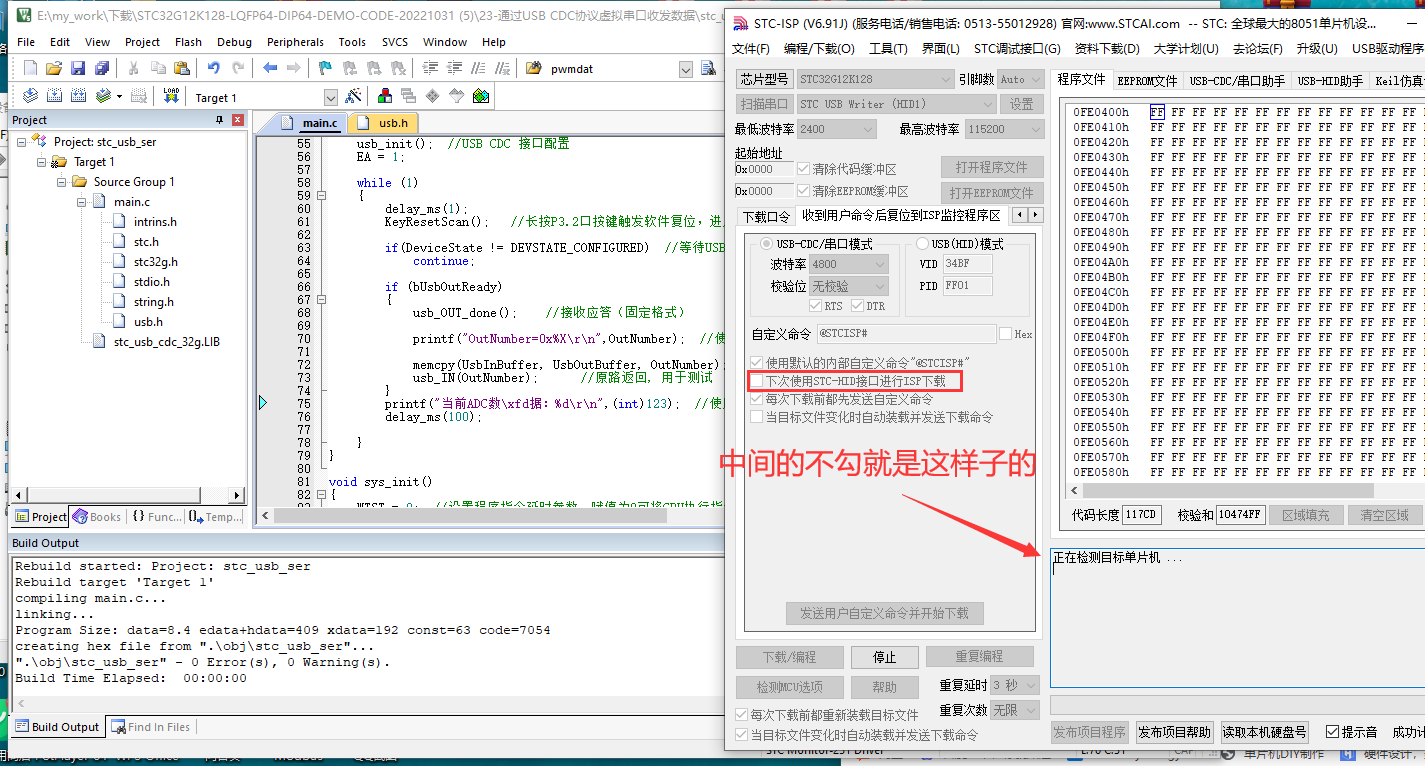Rebuild all target files icon

point(78,96)
